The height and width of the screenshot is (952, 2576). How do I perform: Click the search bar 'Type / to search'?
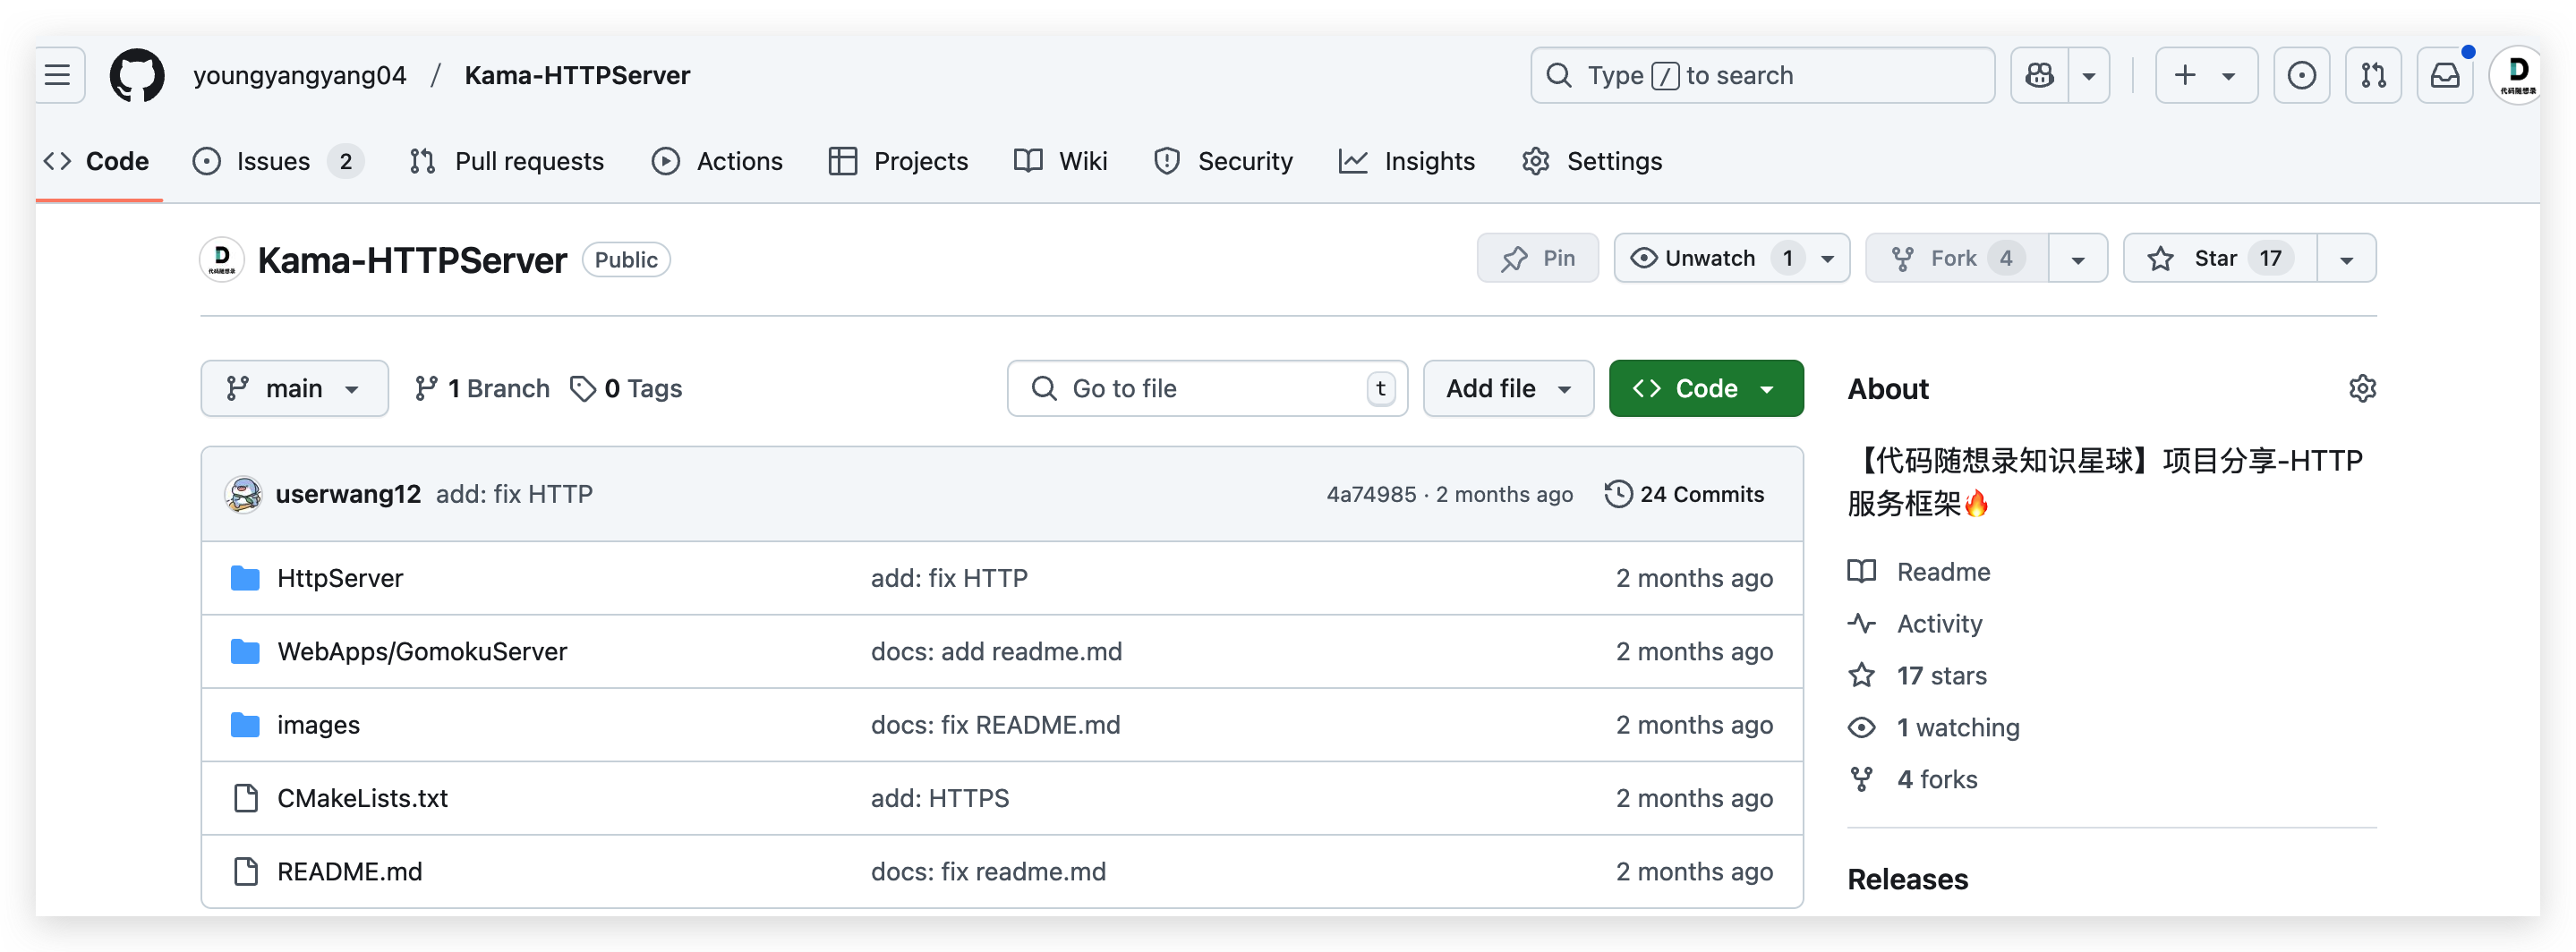pyautogui.click(x=1762, y=75)
